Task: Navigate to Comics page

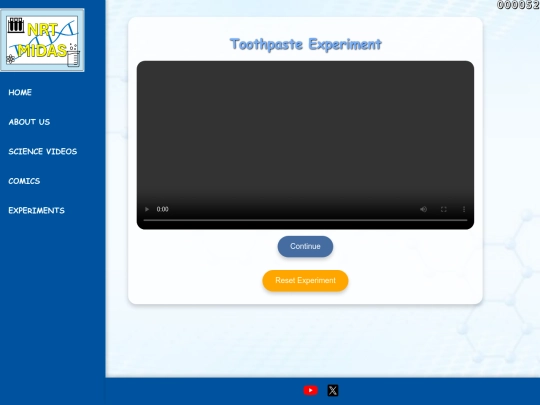Action: pos(24,181)
